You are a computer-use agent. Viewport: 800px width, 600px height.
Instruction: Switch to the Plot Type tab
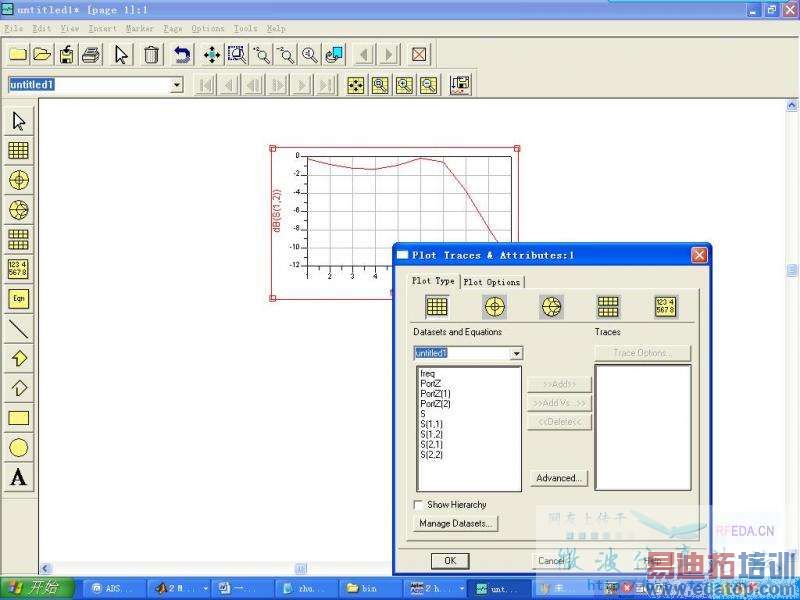point(433,281)
